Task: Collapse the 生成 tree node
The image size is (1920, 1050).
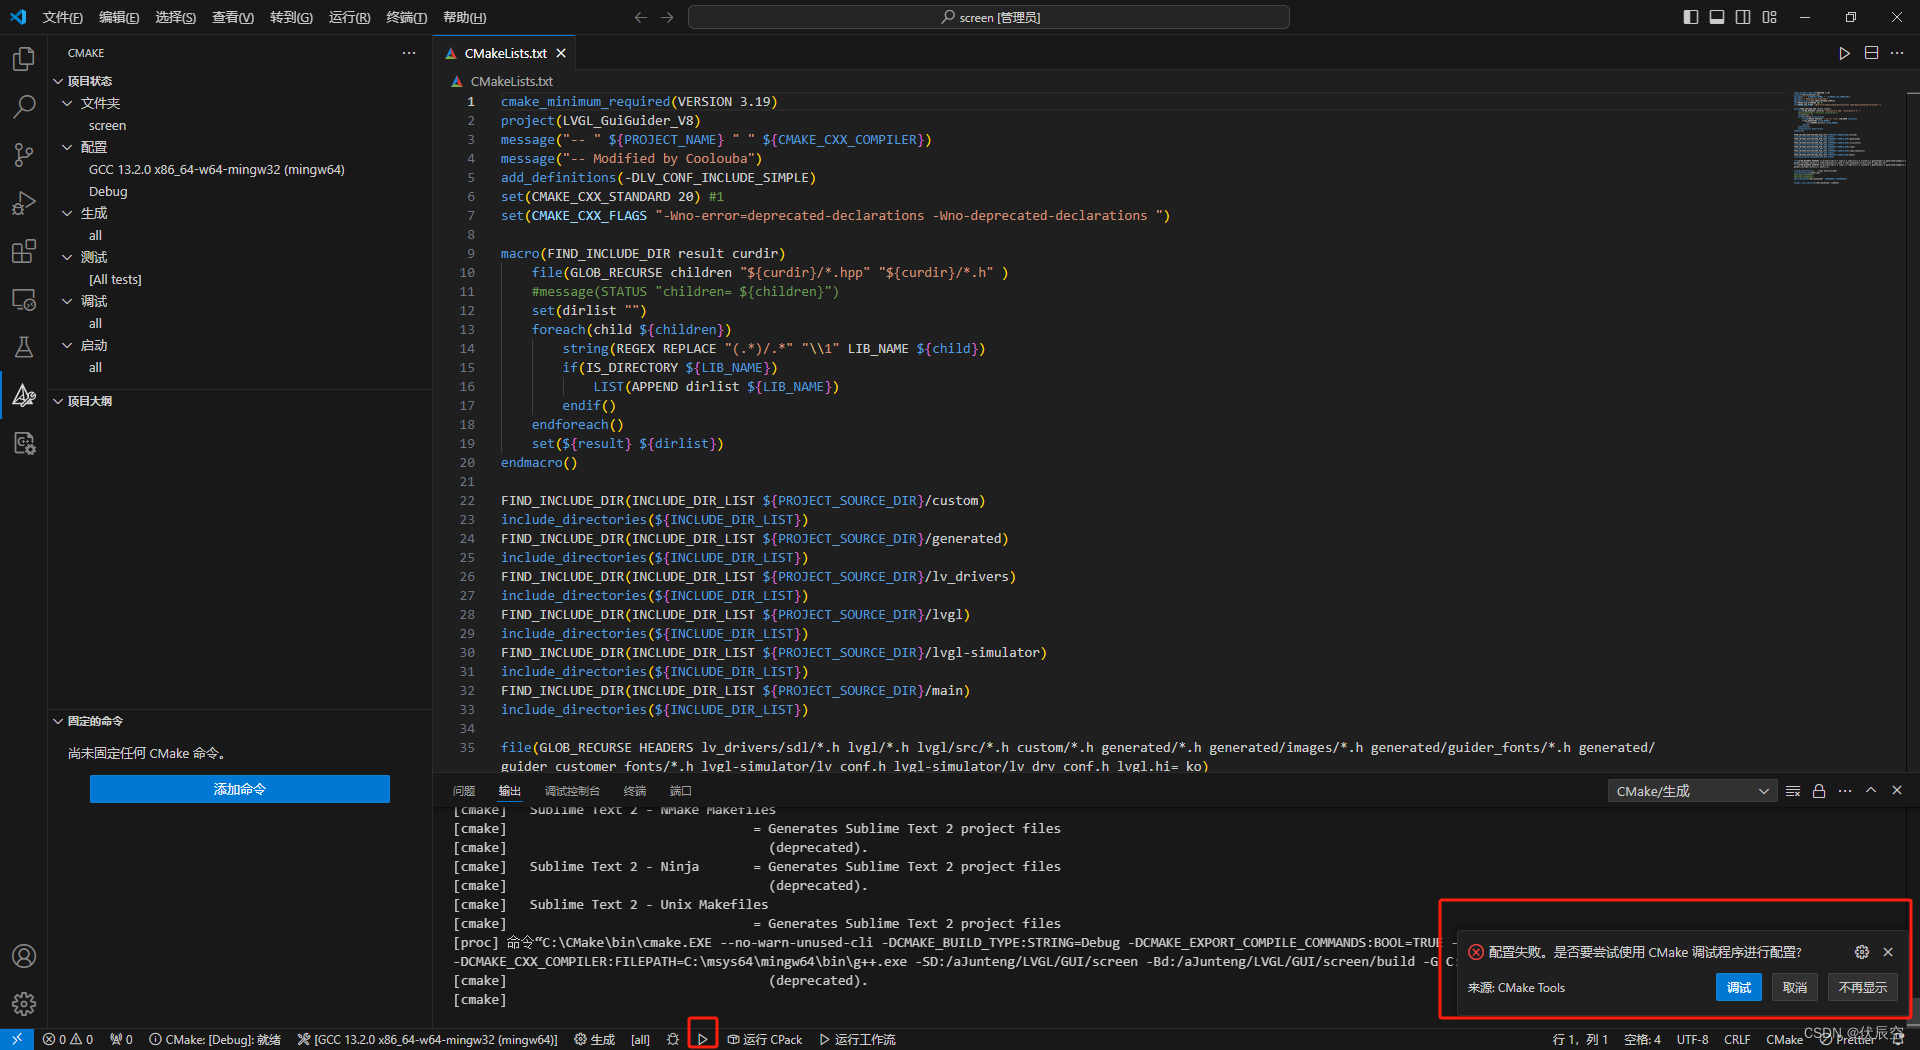Action: point(67,213)
